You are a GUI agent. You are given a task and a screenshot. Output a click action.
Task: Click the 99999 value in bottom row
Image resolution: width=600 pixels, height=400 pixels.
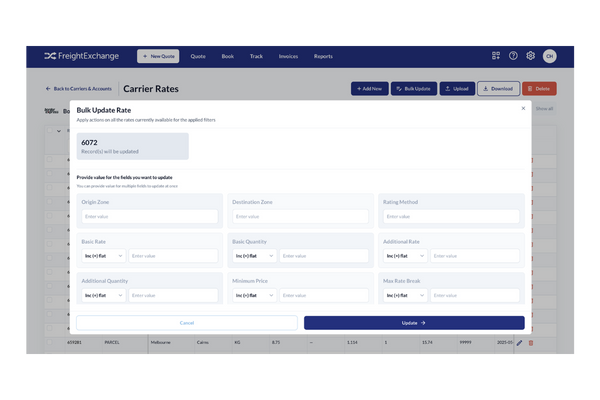465,342
